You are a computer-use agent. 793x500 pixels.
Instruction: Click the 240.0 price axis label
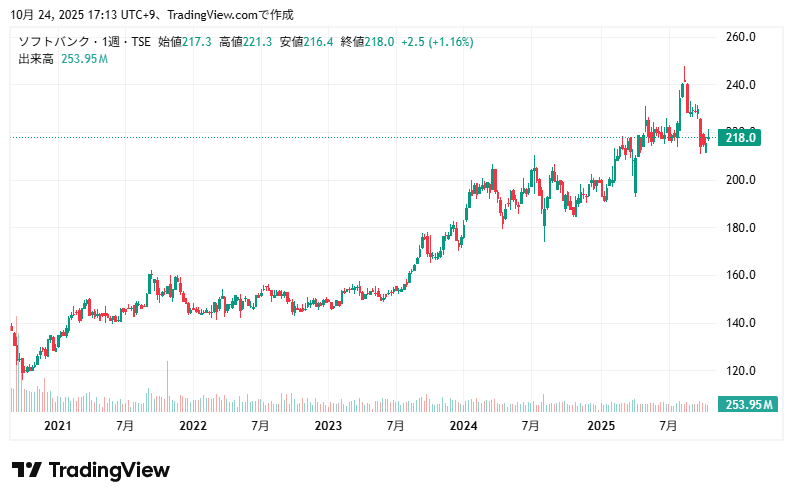pos(739,85)
